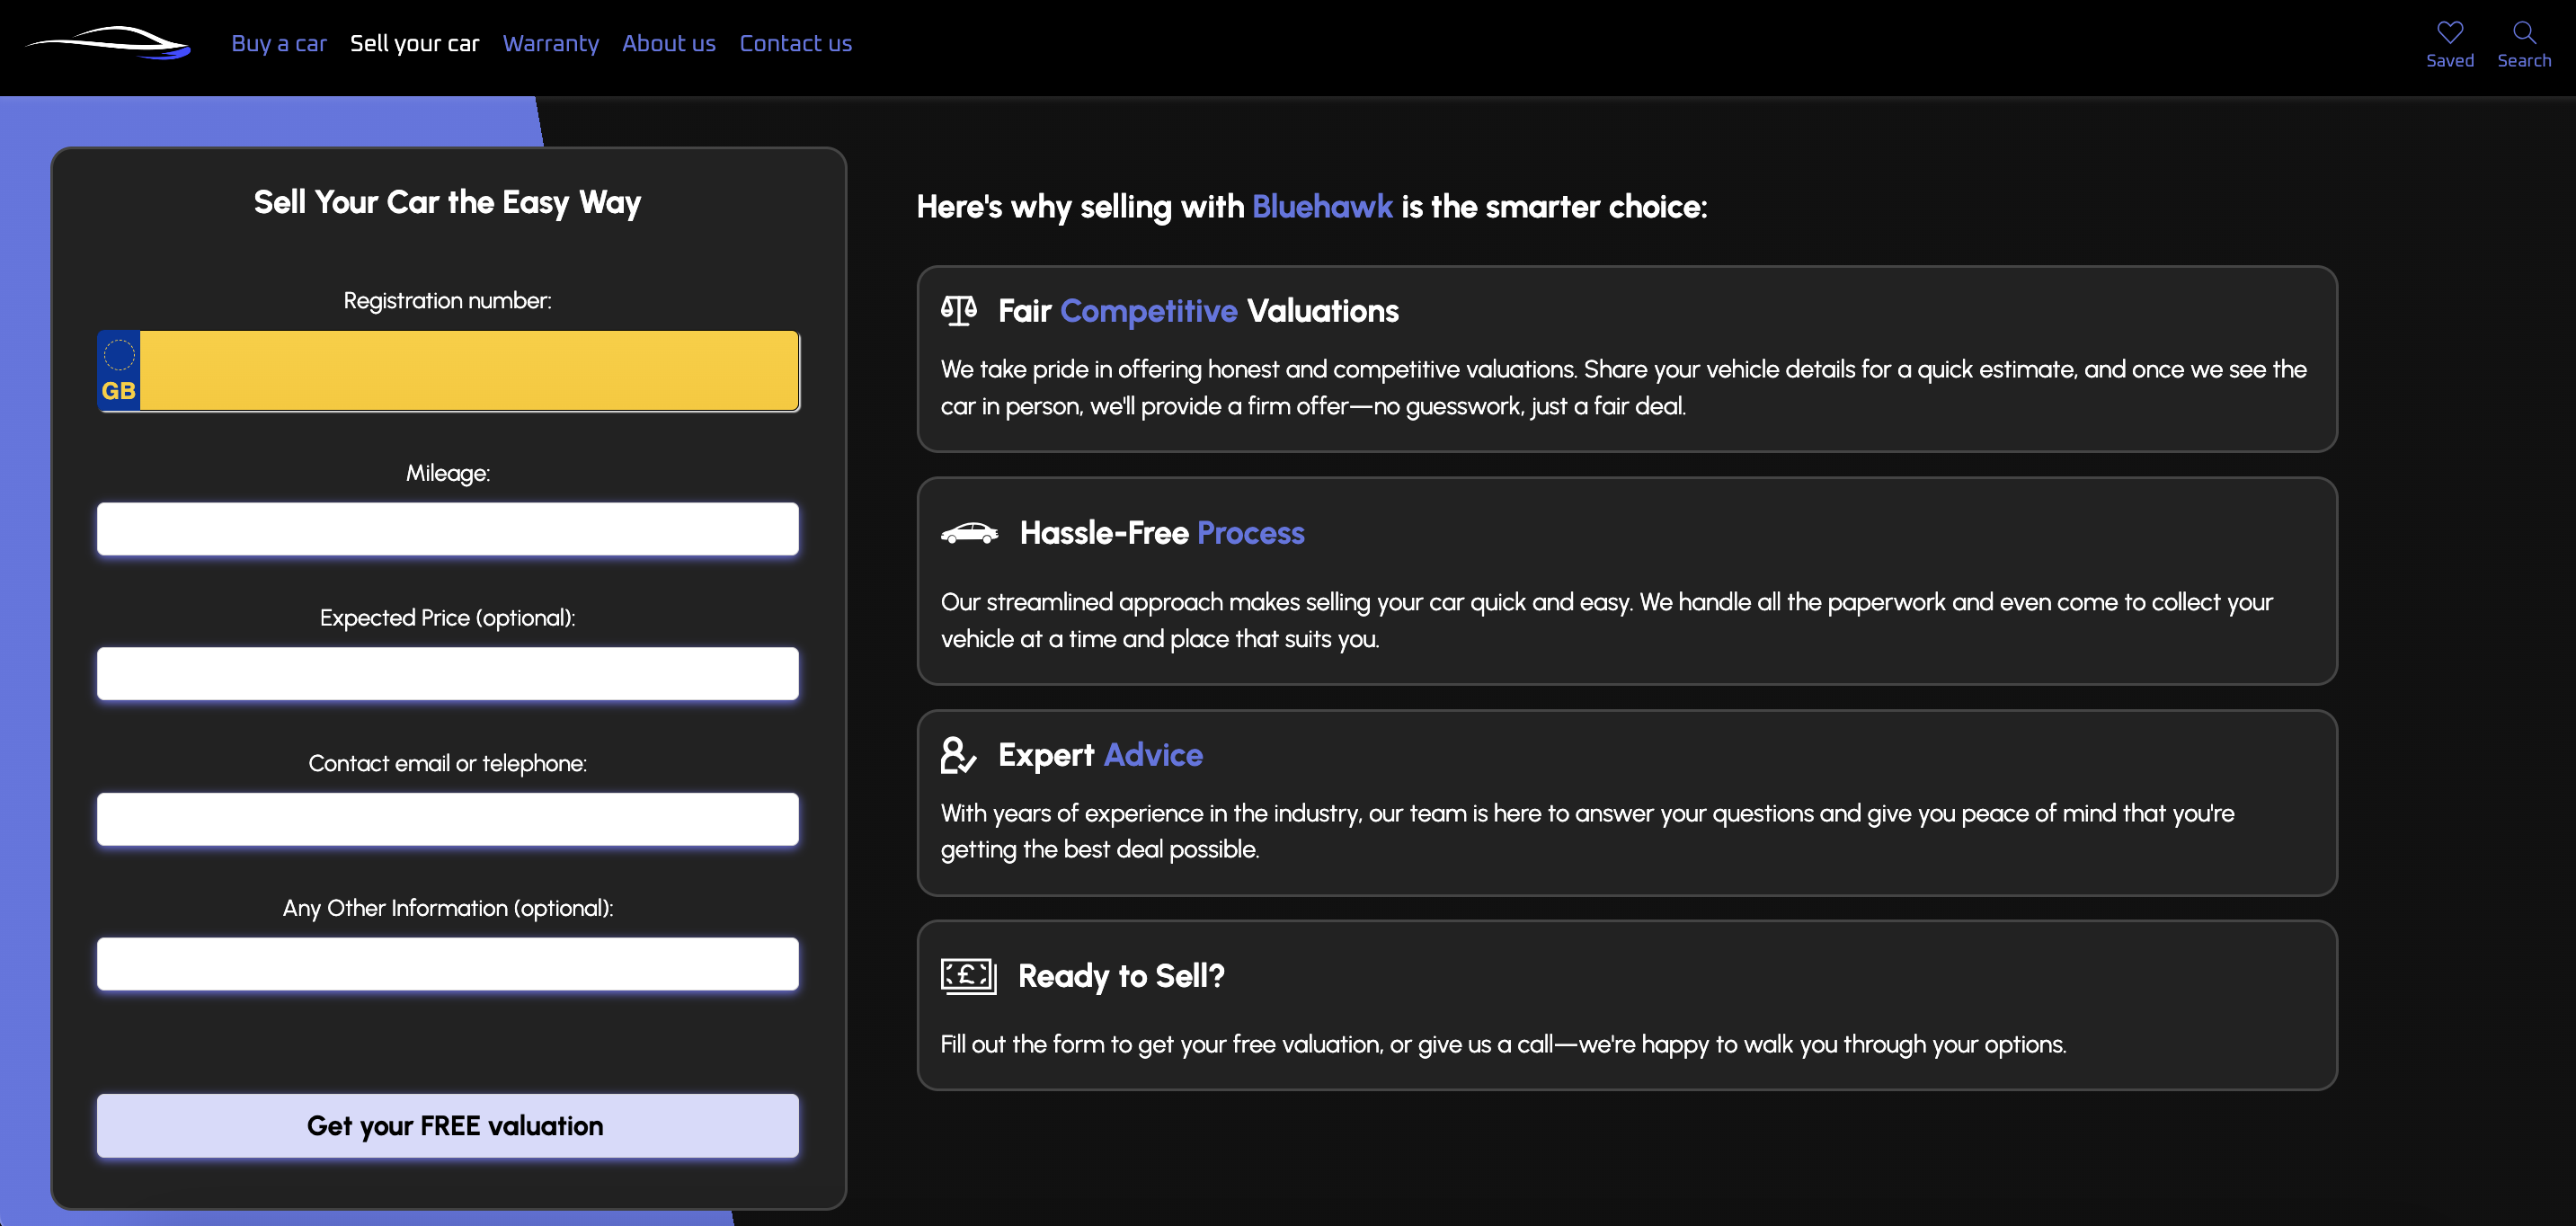The width and height of the screenshot is (2576, 1226).
Task: Click the Contact email or telephone field
Action: [447, 819]
